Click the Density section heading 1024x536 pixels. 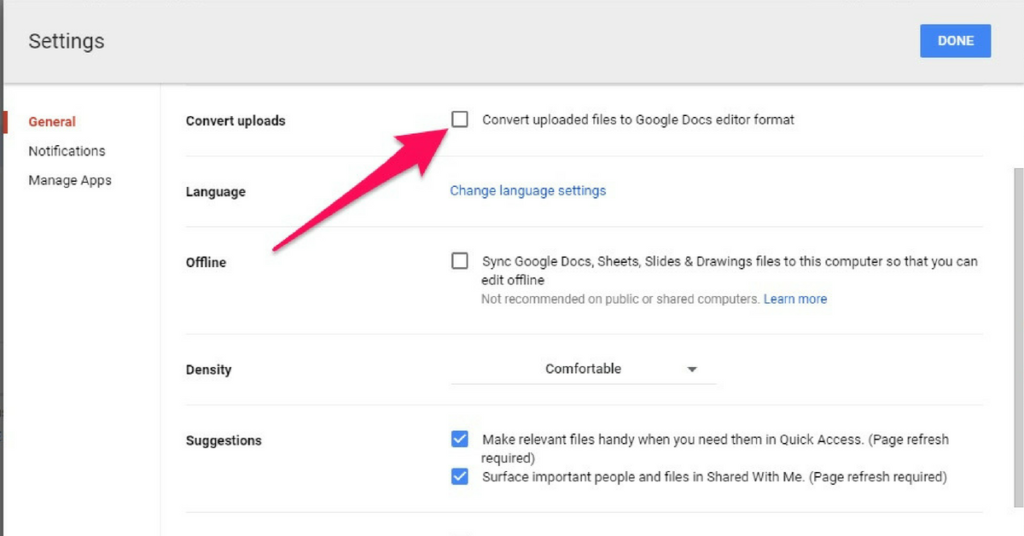click(x=208, y=370)
